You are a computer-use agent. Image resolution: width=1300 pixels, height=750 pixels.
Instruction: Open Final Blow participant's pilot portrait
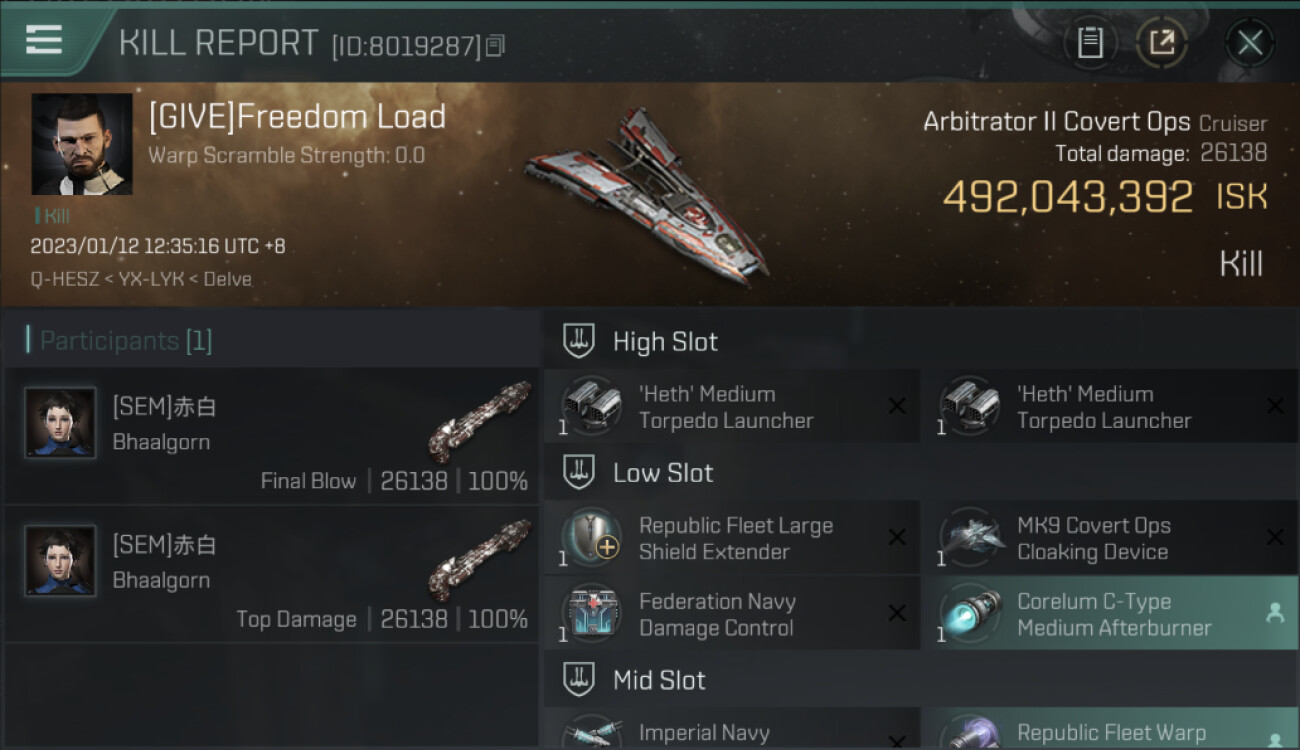60,423
